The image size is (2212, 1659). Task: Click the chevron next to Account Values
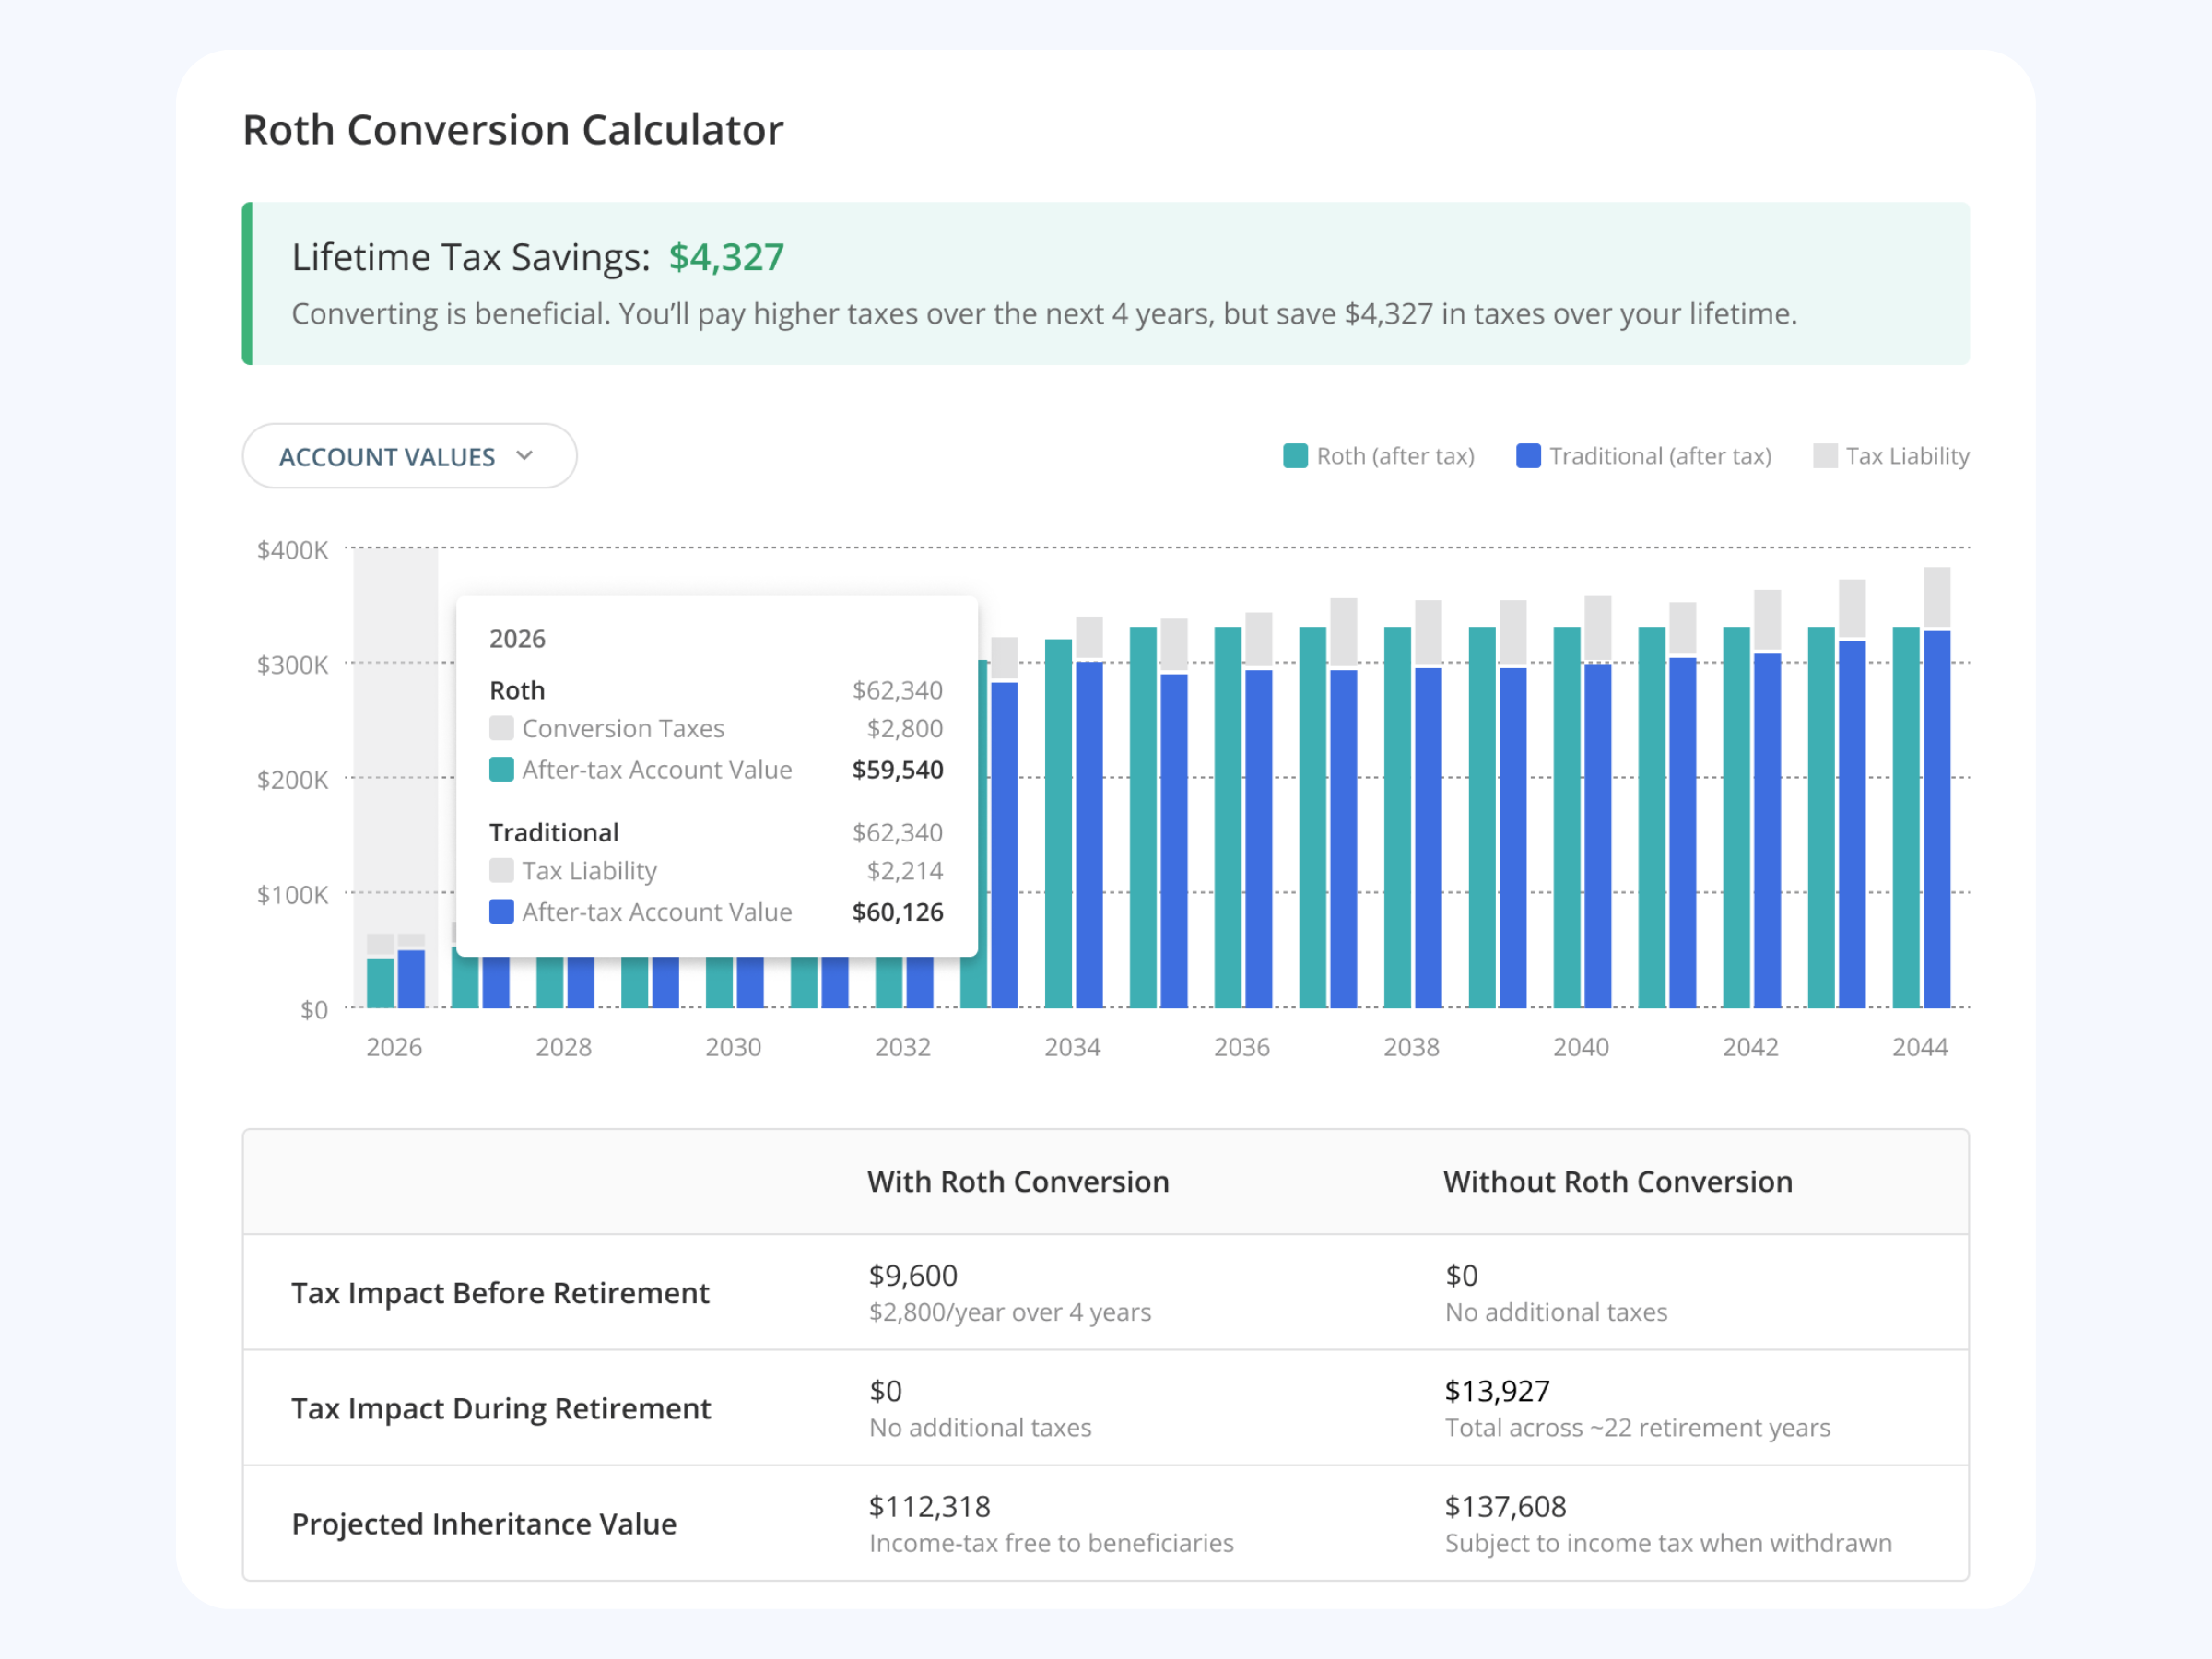pyautogui.click(x=525, y=456)
